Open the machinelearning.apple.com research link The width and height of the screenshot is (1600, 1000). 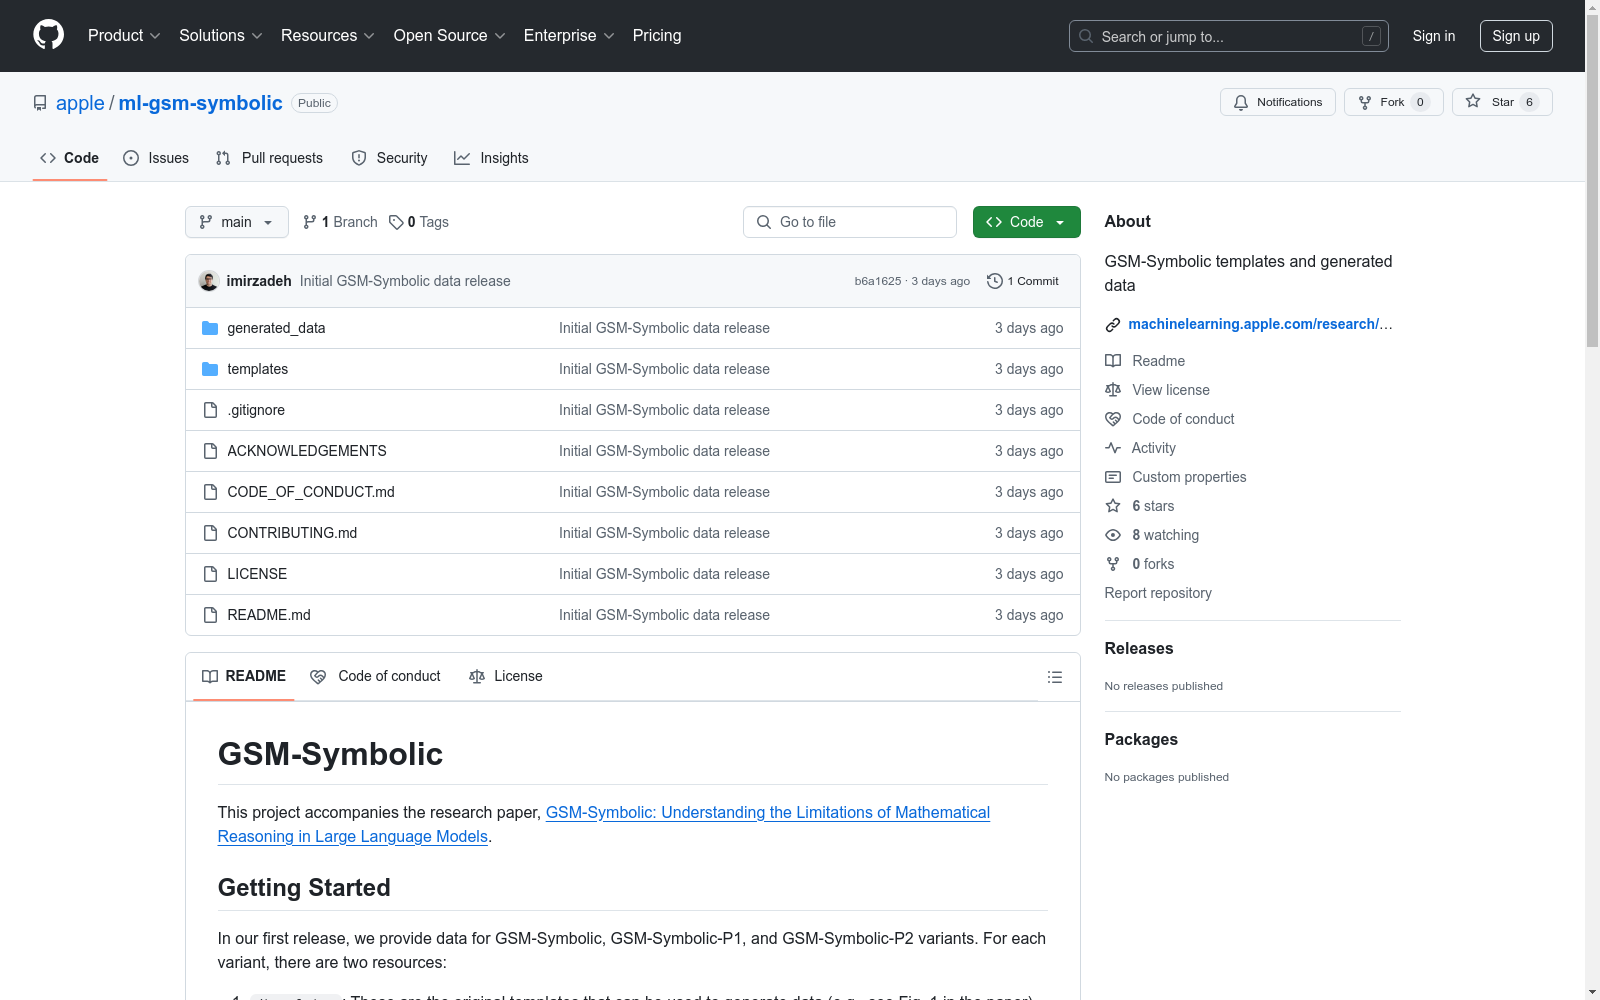tap(1260, 324)
